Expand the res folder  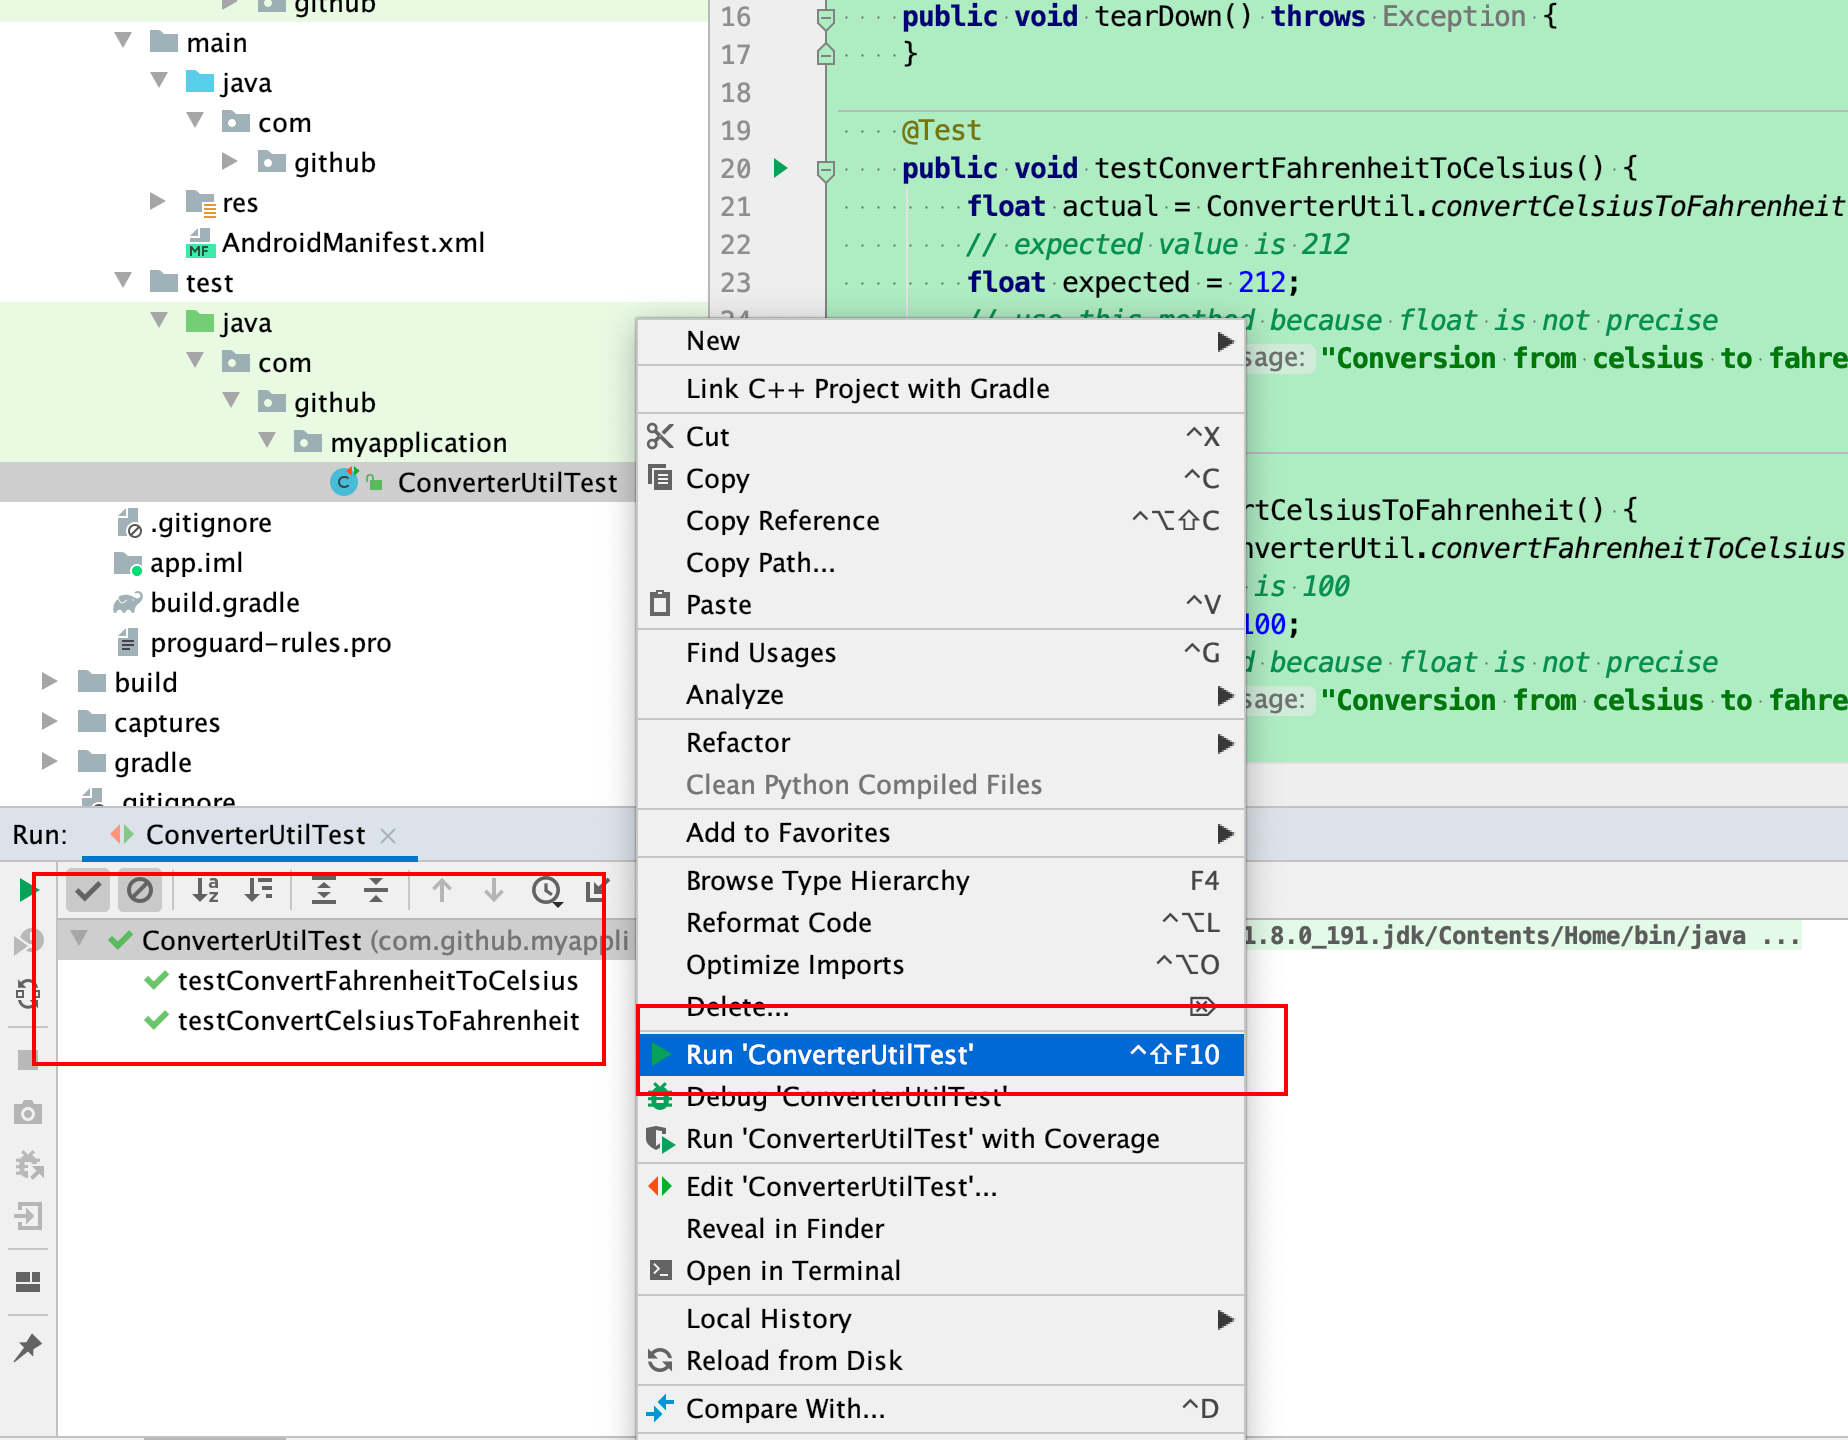[158, 200]
